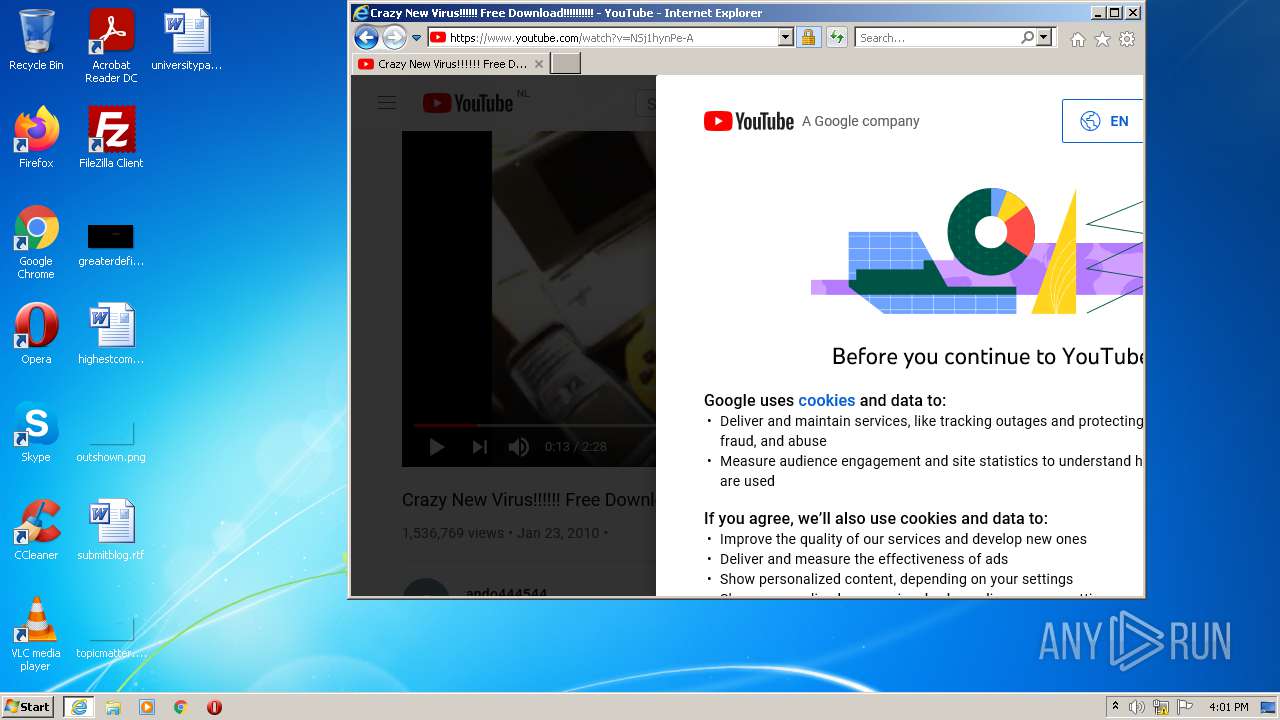The height and width of the screenshot is (720, 1280).
Task: Expand the address bar autocomplete dropdown
Action: coord(785,38)
